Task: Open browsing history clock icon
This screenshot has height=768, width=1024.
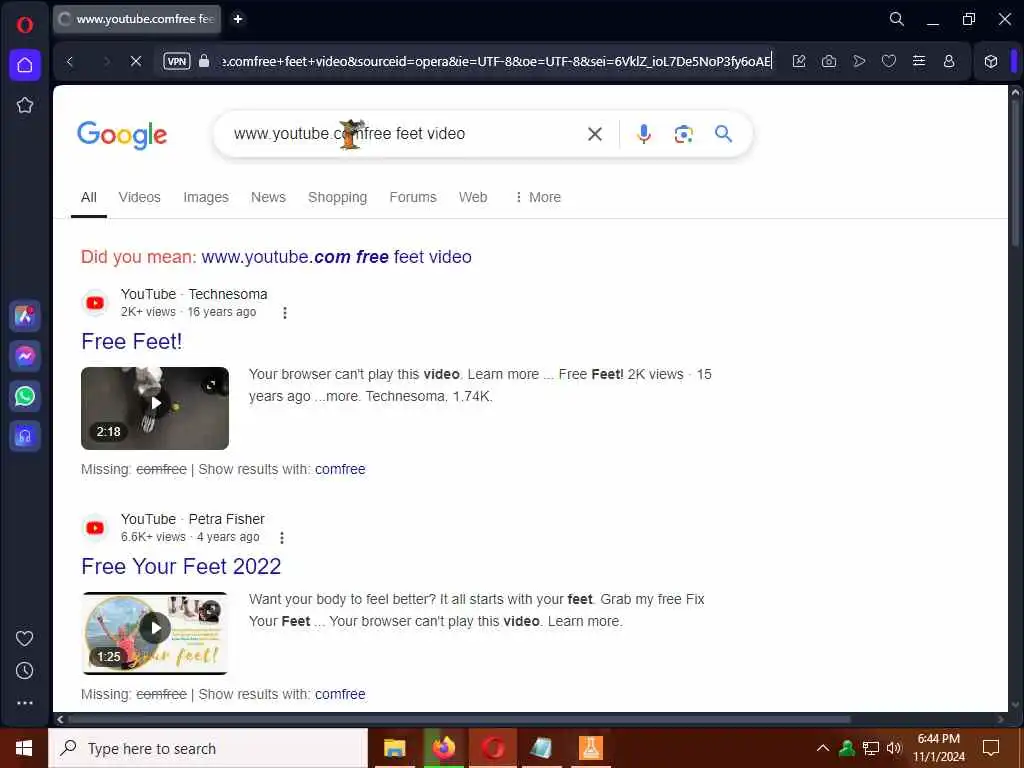Action: pos(25,671)
